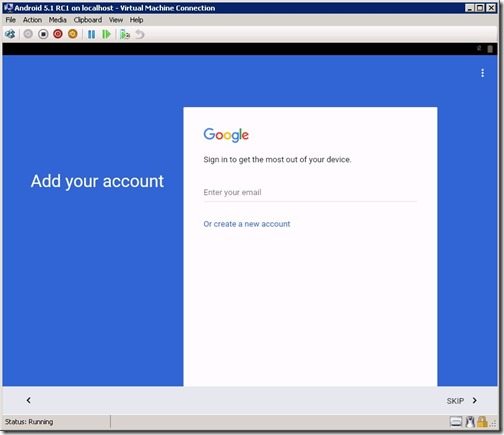504x435 pixels.
Task: Follow the Or create a new account link
Action: click(247, 224)
